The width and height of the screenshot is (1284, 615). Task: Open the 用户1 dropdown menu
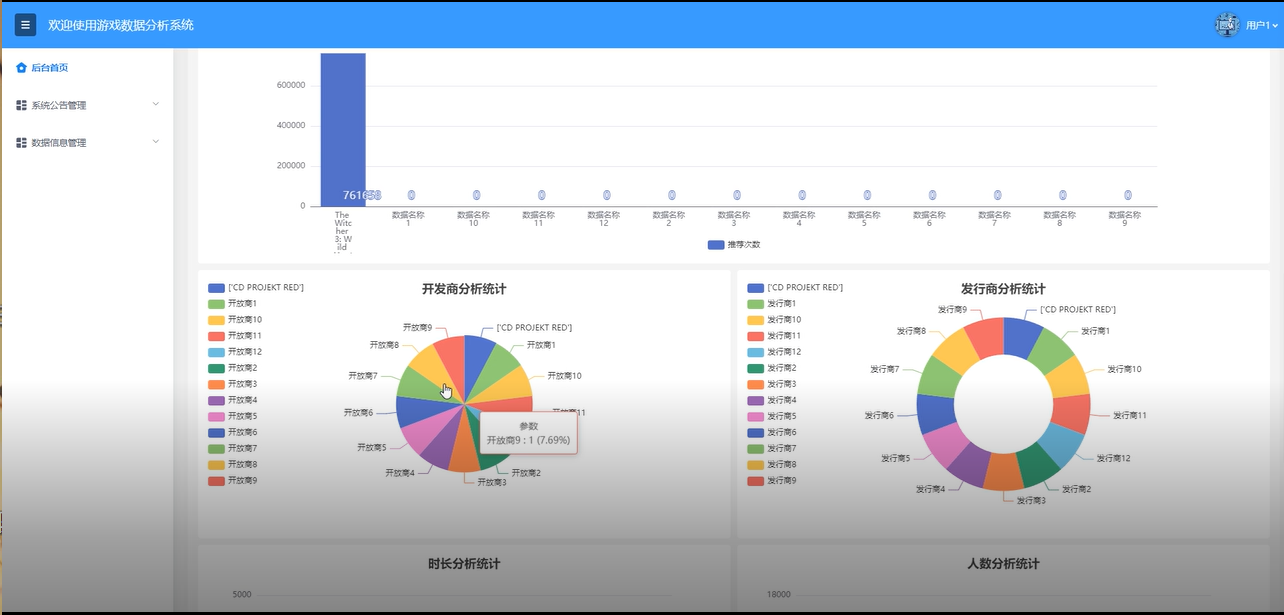point(1258,24)
